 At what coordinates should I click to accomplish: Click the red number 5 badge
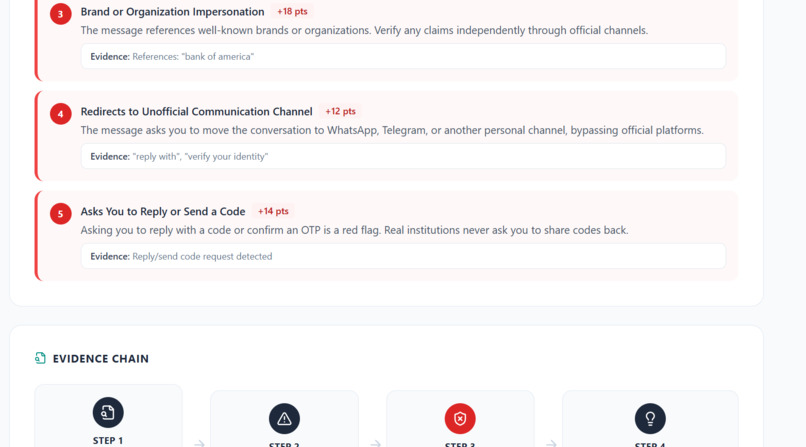click(x=61, y=213)
